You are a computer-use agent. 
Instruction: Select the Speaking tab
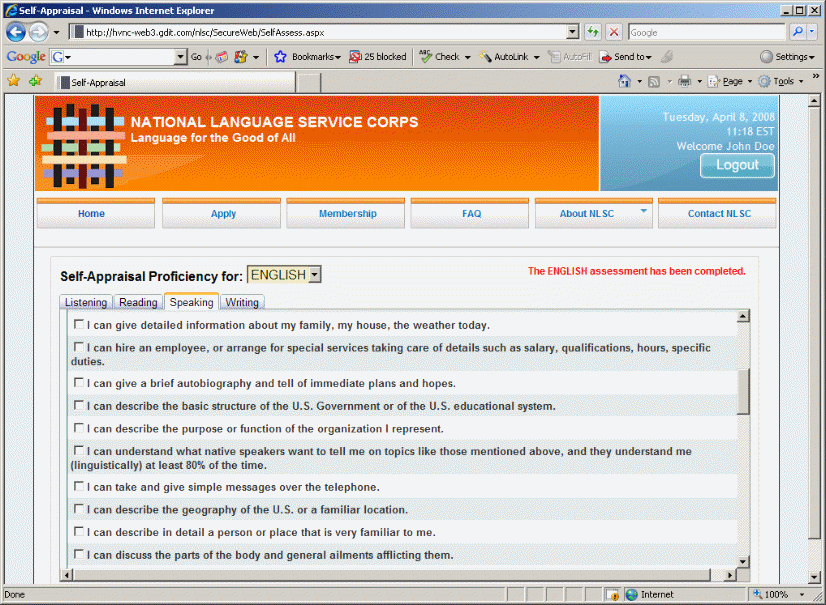click(x=191, y=301)
